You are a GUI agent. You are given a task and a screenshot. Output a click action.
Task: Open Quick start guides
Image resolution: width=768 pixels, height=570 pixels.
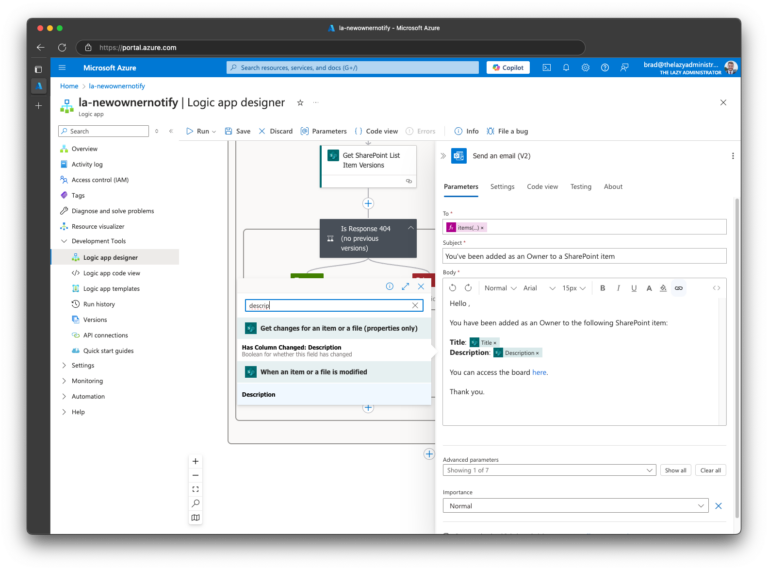point(108,351)
